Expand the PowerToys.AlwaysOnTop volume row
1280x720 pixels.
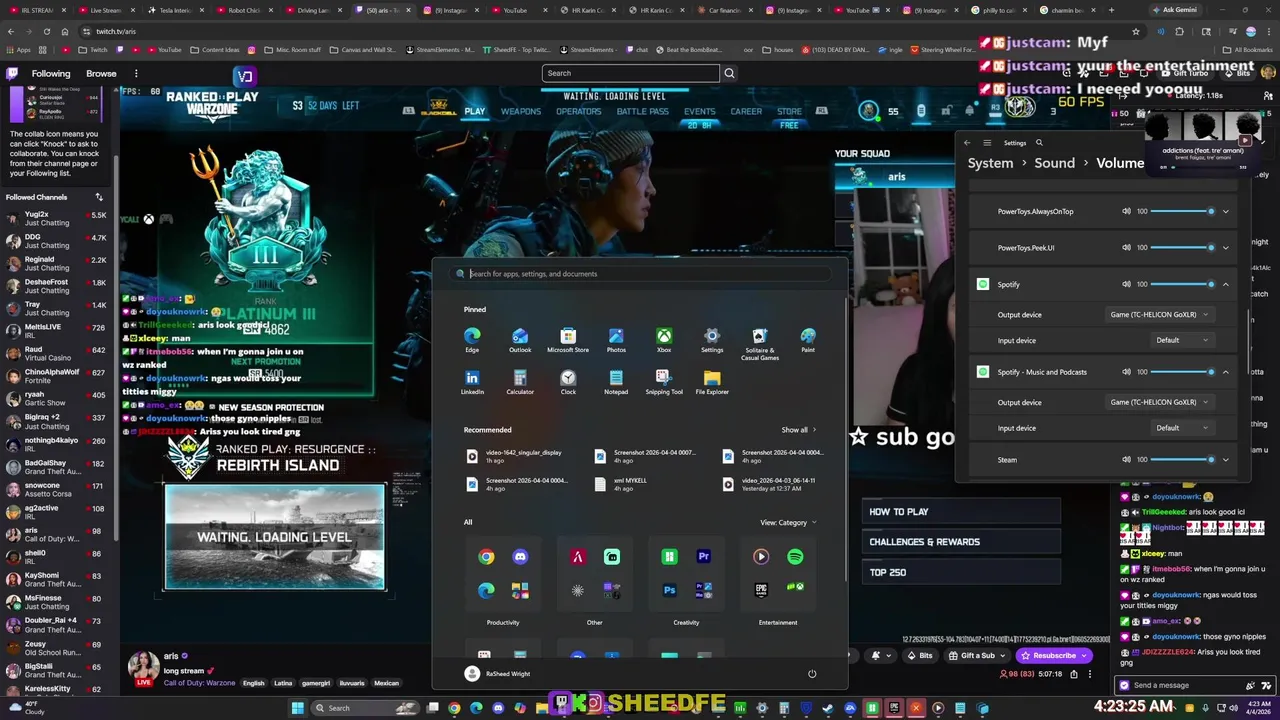coord(1225,211)
